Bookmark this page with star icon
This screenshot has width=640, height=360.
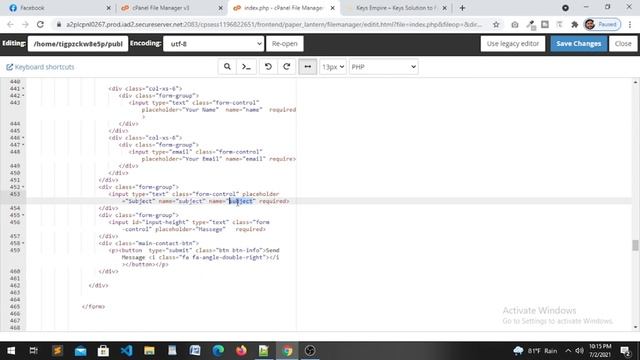(496, 24)
